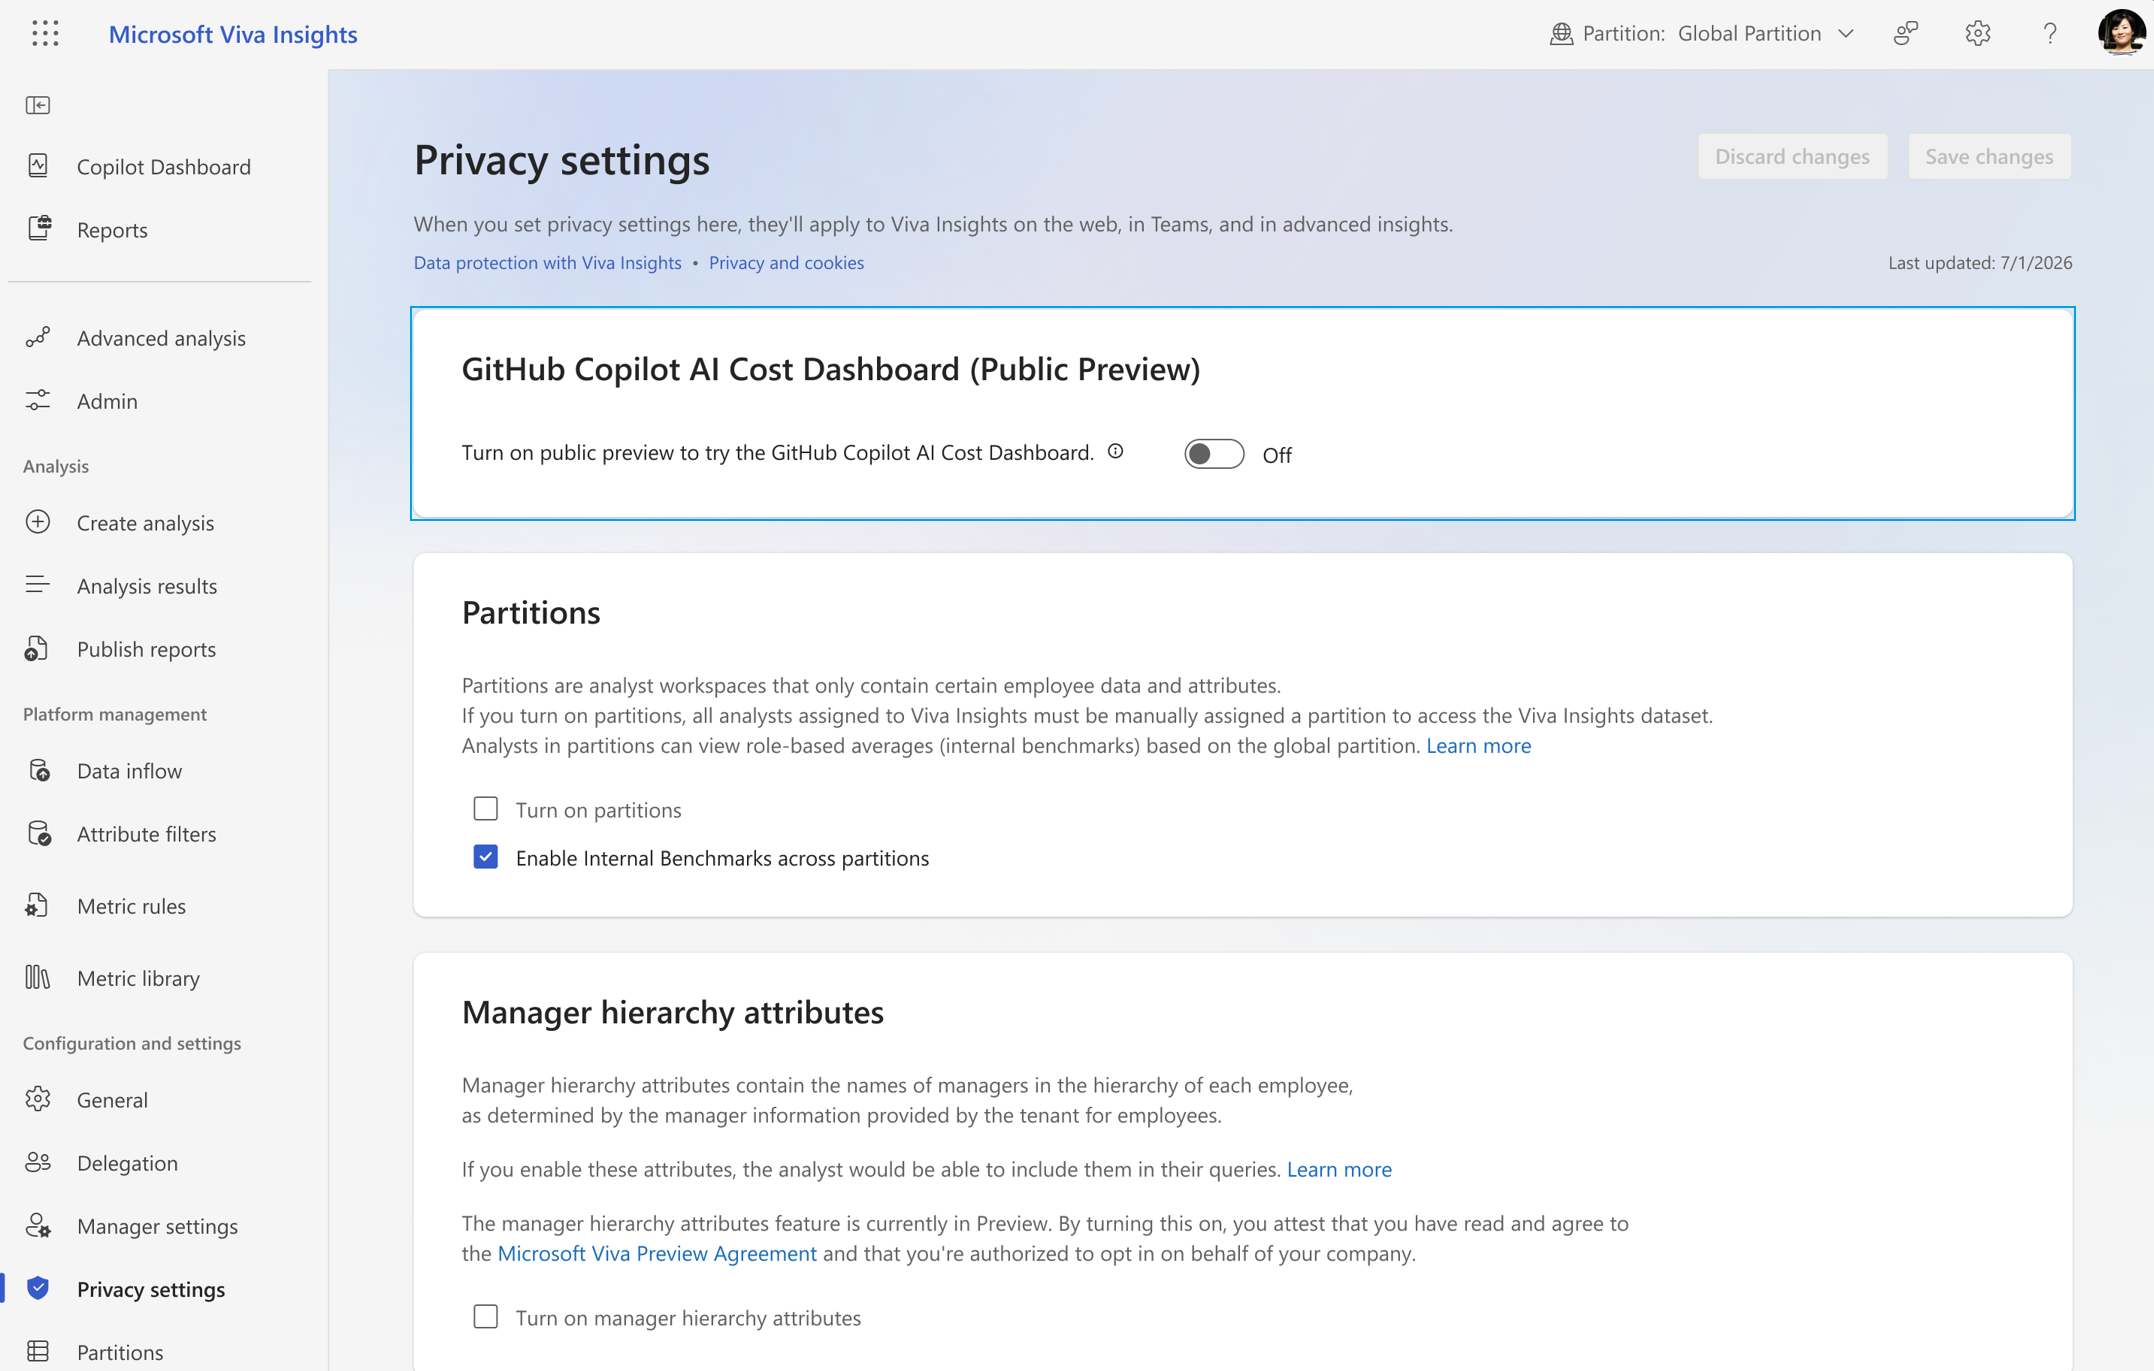Open the Admin menu item
The image size is (2154, 1371).
[107, 401]
